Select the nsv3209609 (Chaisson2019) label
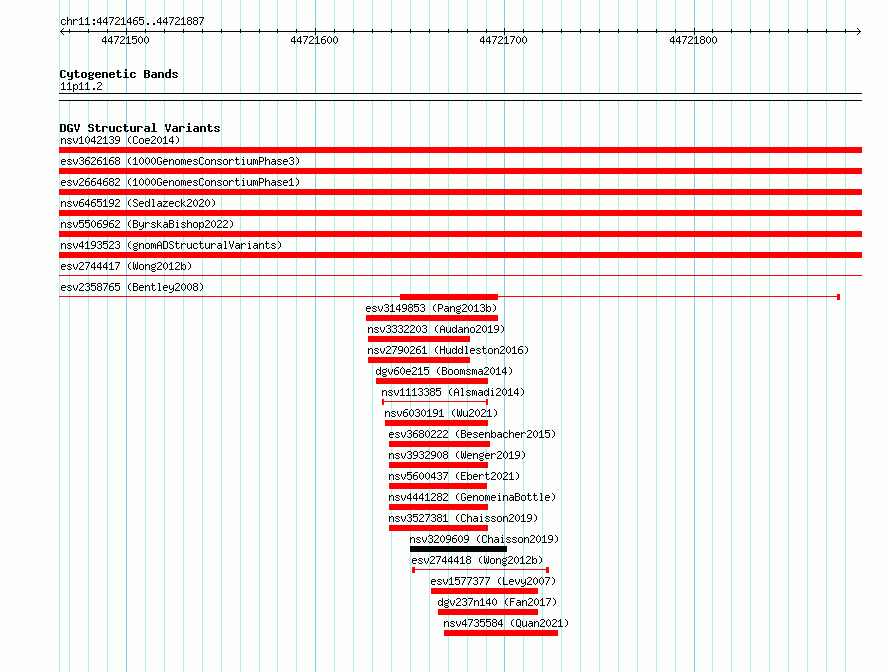 484,539
